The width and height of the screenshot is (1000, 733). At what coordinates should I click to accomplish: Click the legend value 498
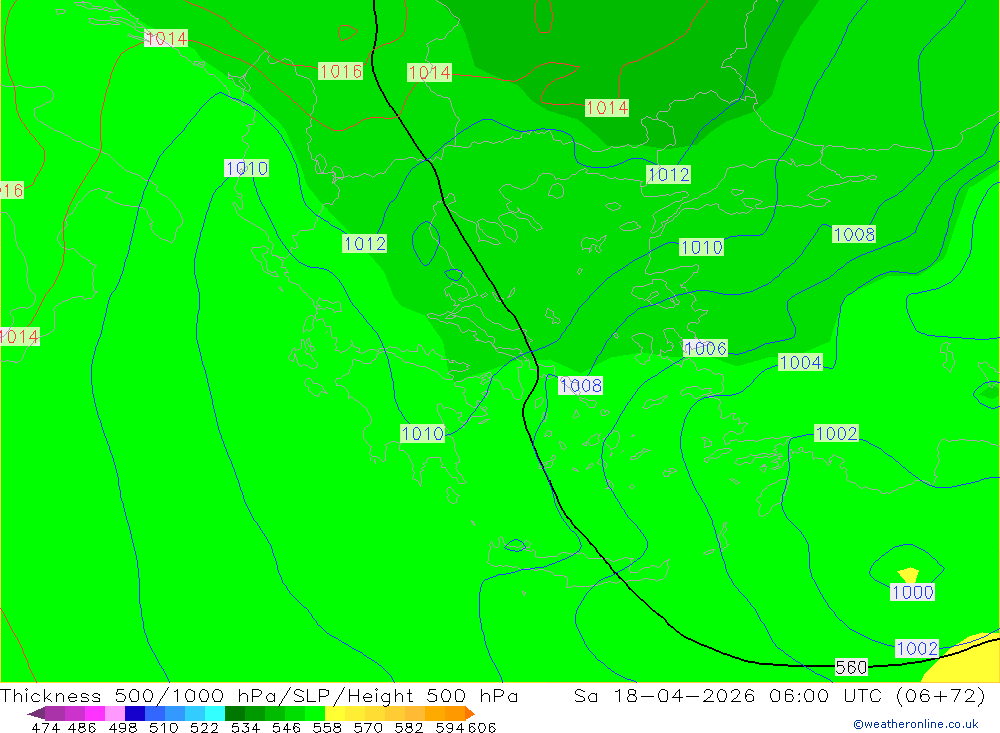click(122, 727)
